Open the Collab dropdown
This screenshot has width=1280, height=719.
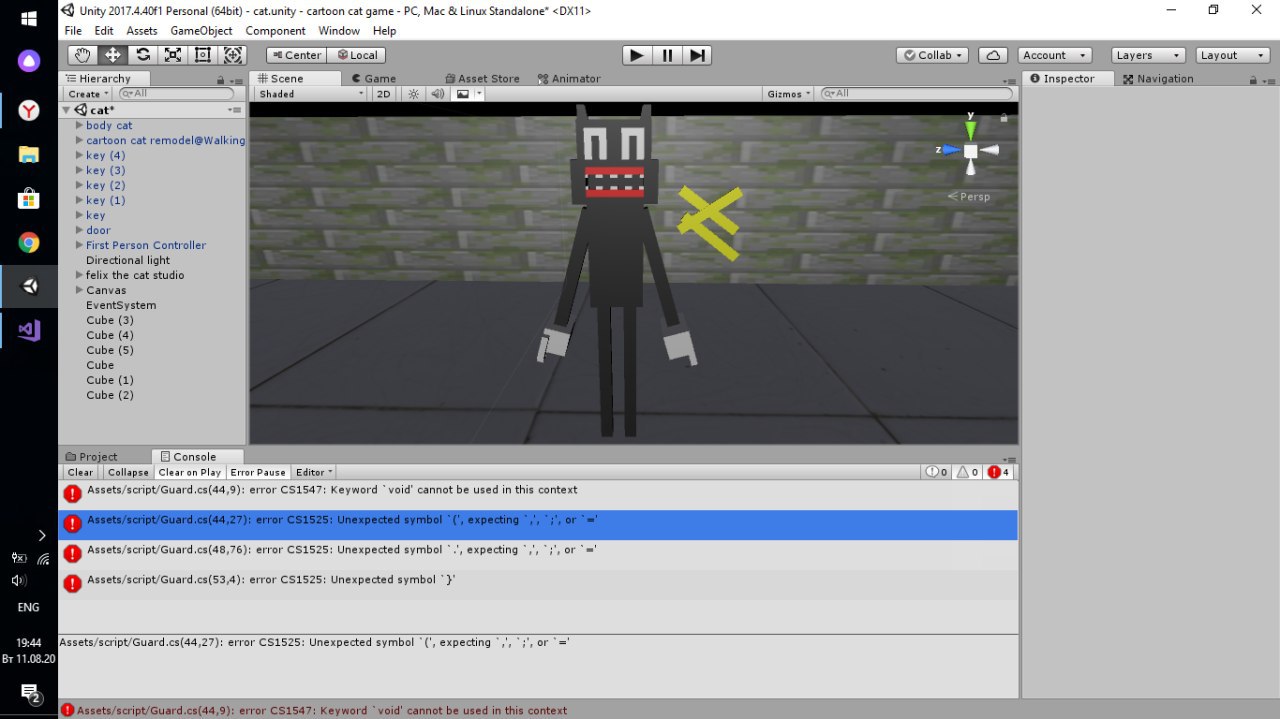point(932,55)
